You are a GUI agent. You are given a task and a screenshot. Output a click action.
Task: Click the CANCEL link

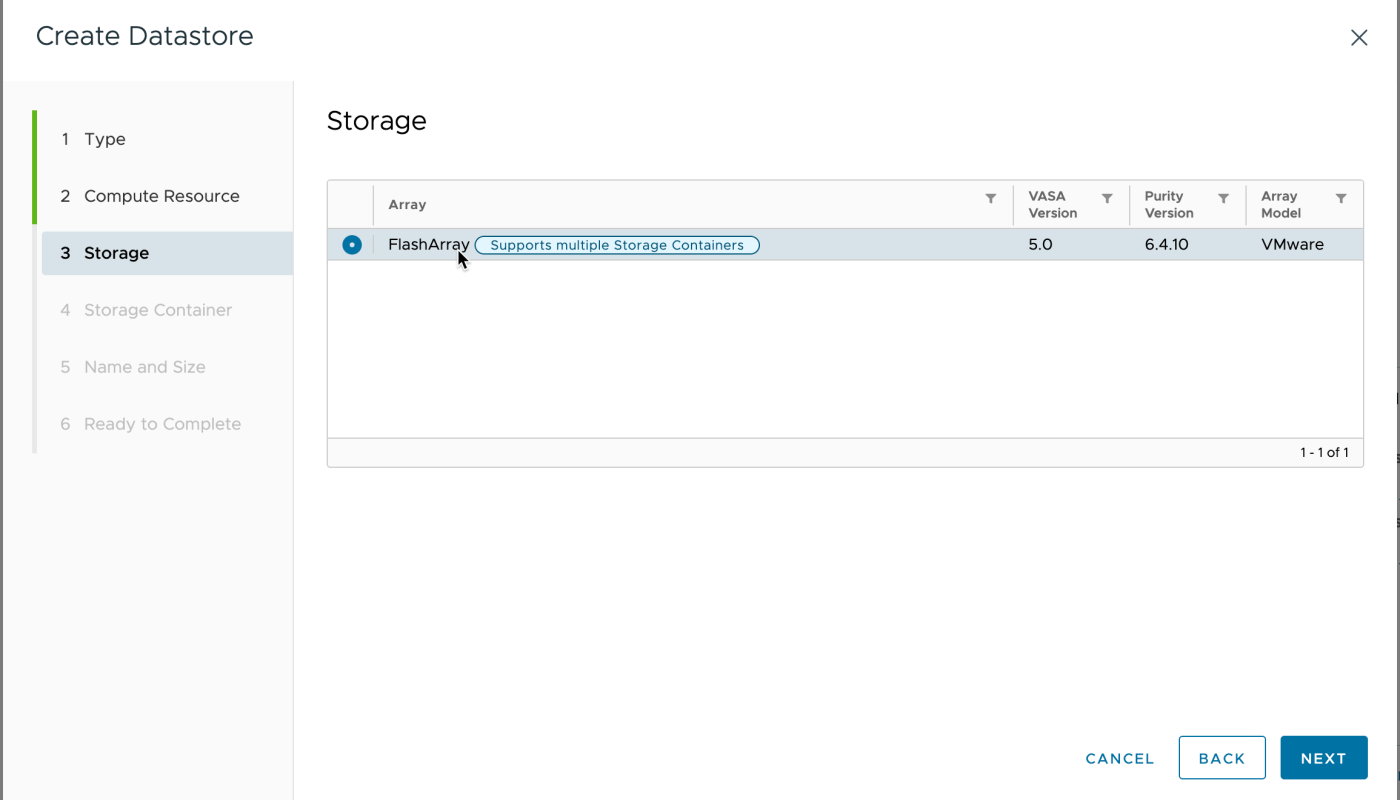pos(1119,758)
